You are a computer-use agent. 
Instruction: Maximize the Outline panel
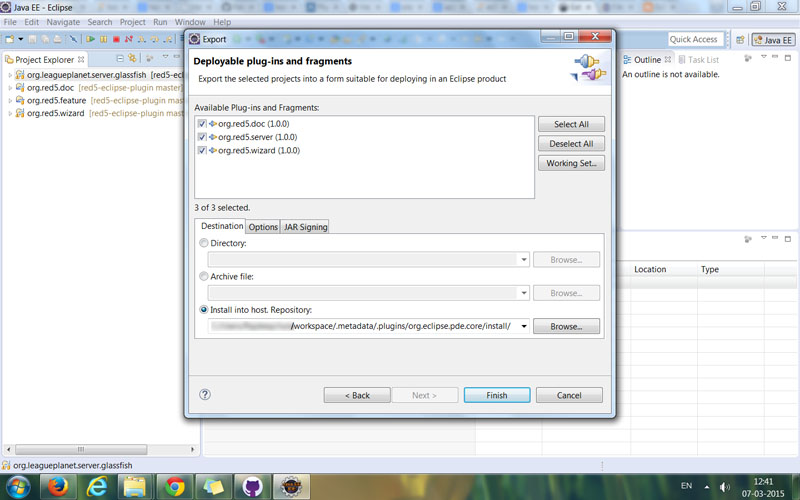(x=788, y=58)
